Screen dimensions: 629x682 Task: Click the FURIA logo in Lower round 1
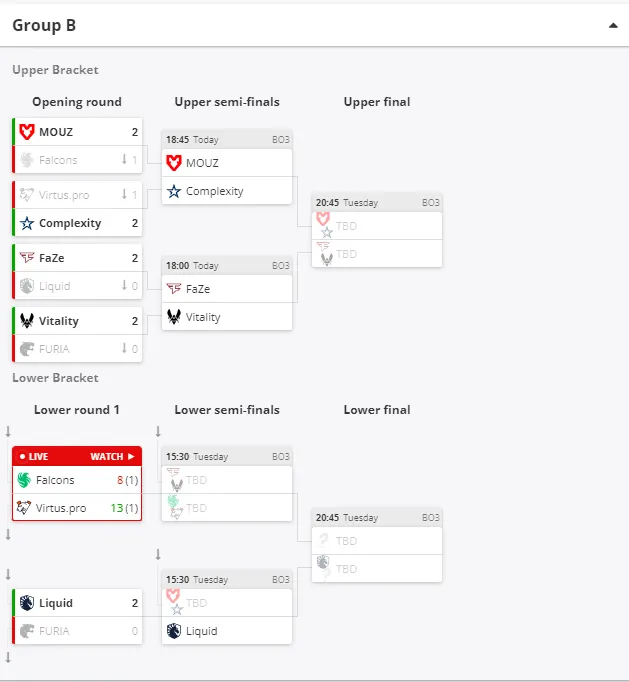click(27, 631)
